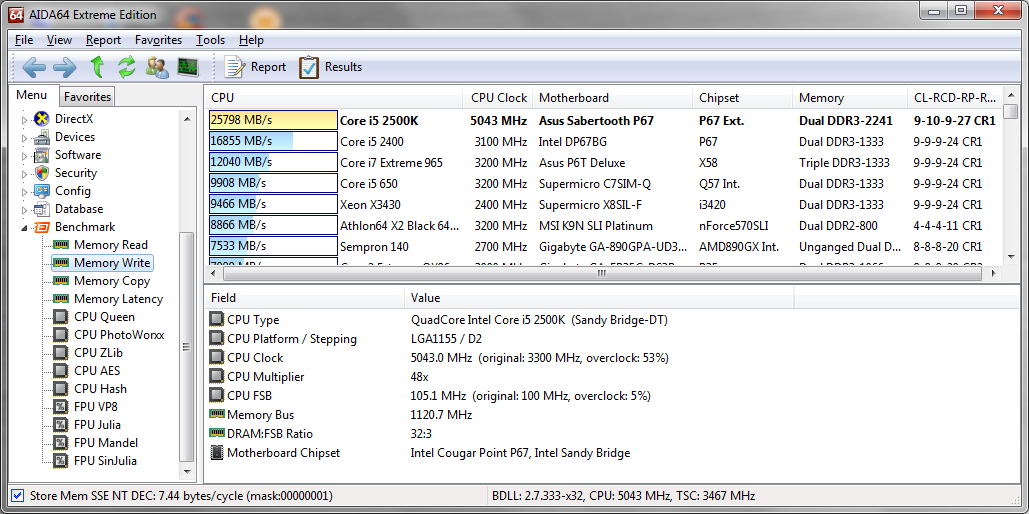Click the Results toolbar button
The image size is (1029, 514).
click(331, 67)
